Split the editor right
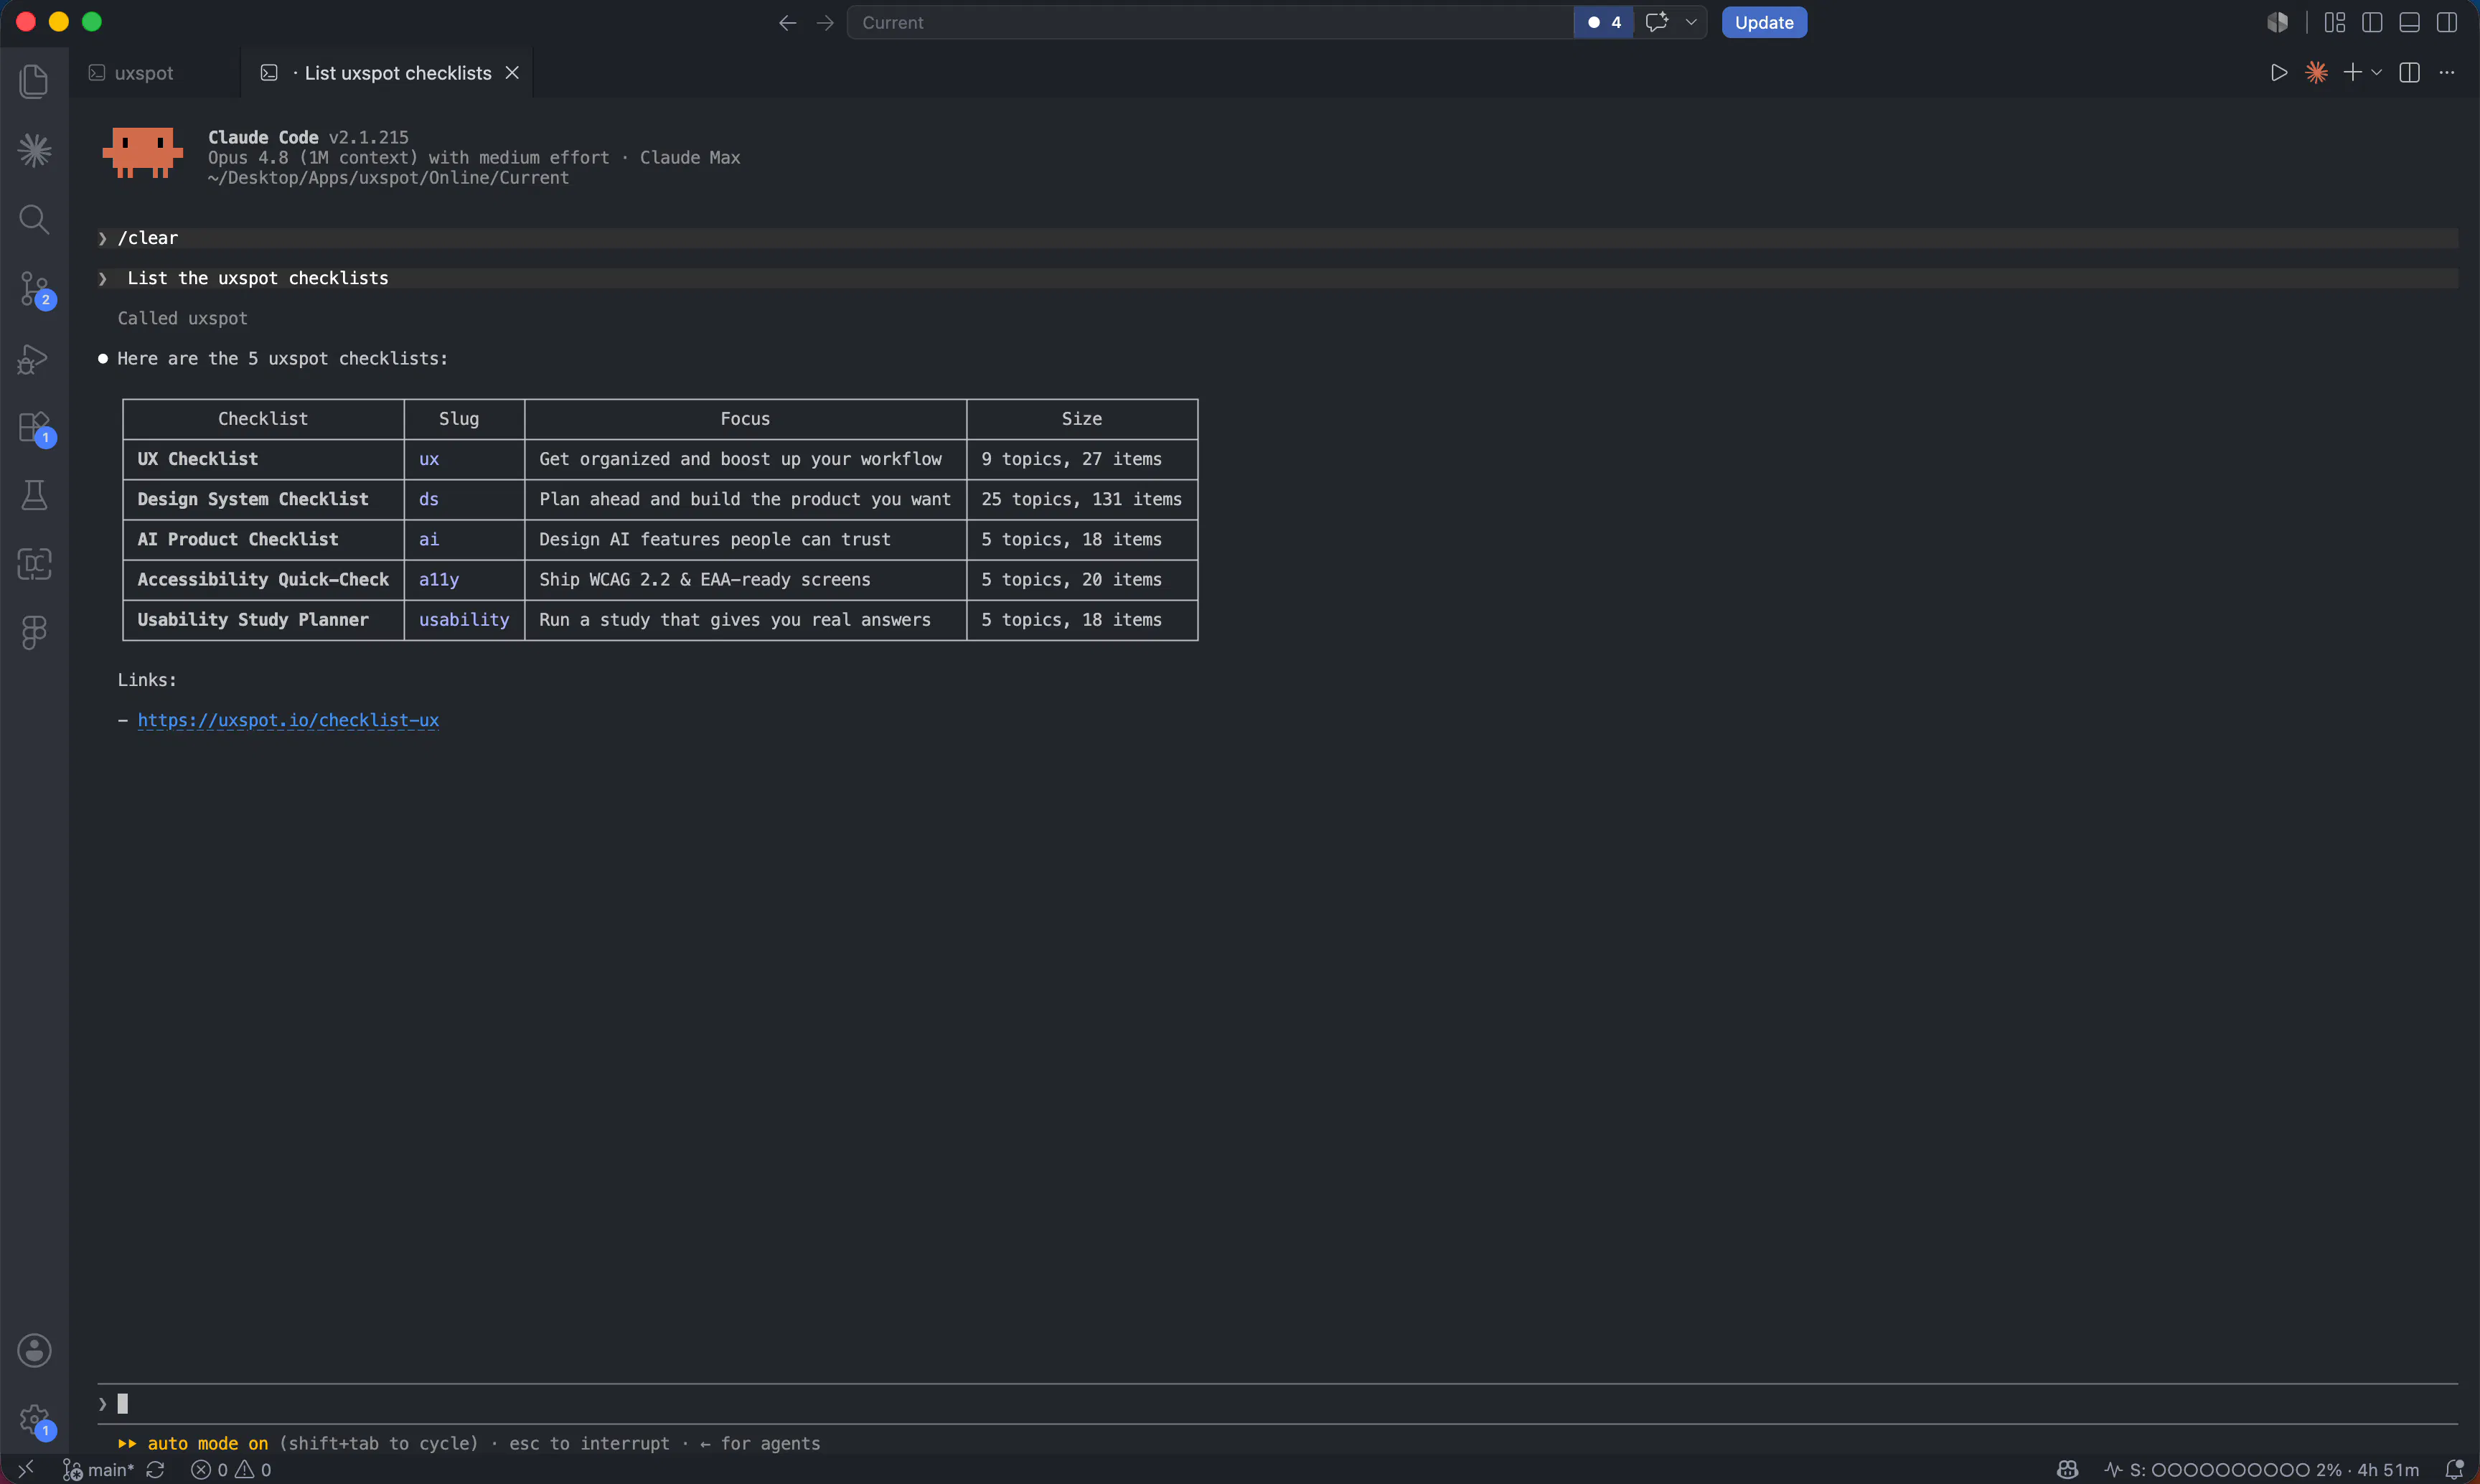Screen dimensions: 2480x1484 click(2410, 73)
